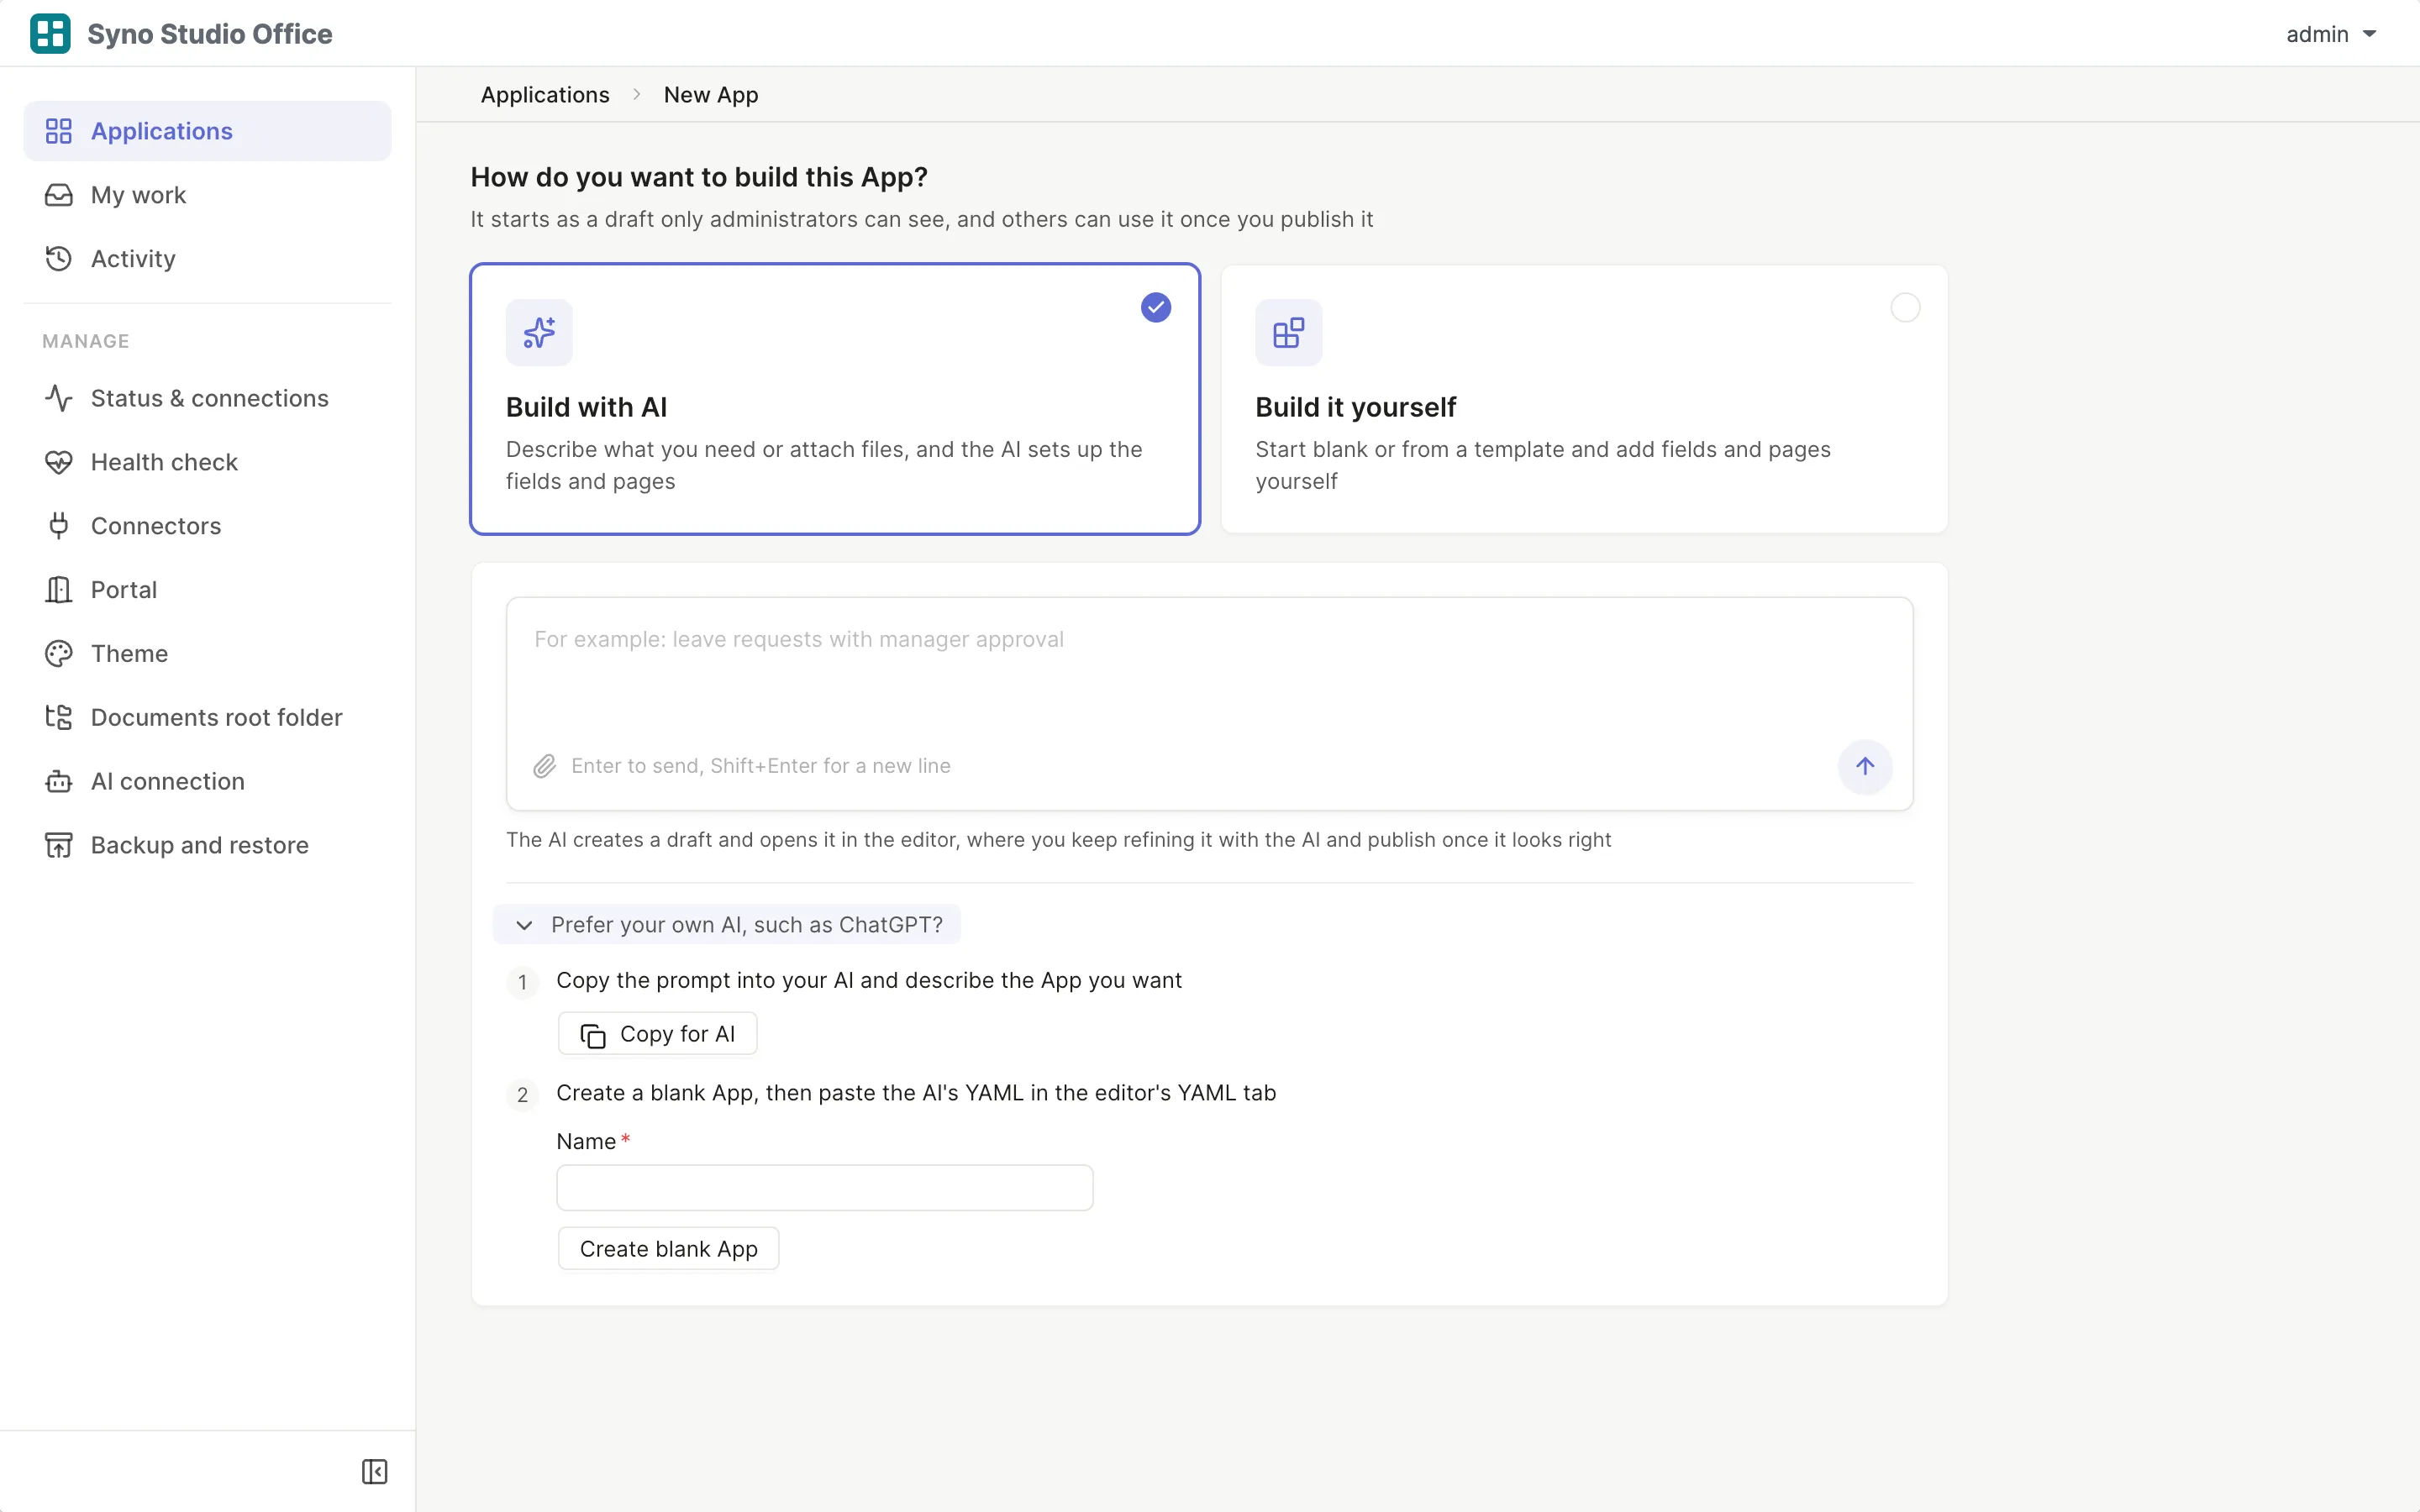Click step text 'Copy the prompt into your AI'
The width and height of the screenshot is (2420, 1512).
click(703, 980)
